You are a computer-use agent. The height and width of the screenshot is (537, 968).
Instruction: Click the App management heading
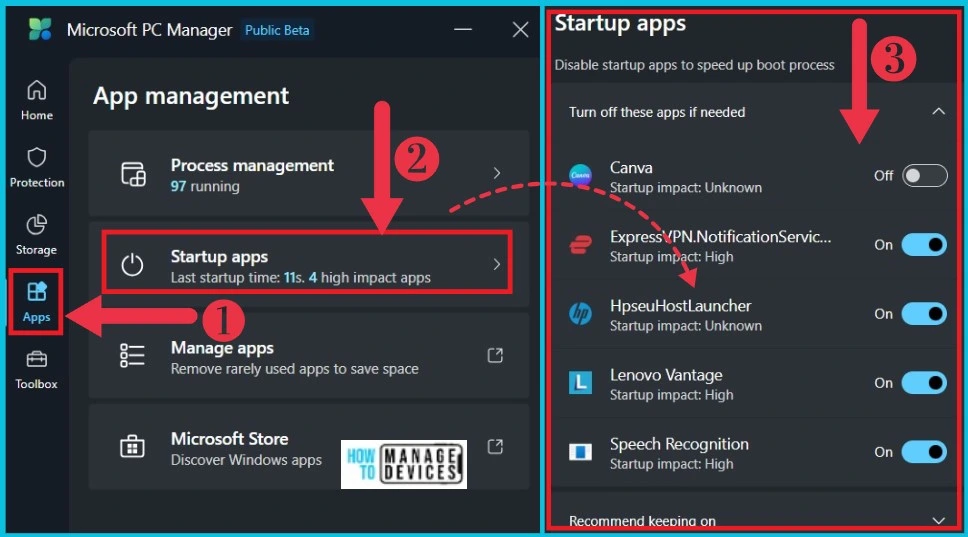point(191,96)
